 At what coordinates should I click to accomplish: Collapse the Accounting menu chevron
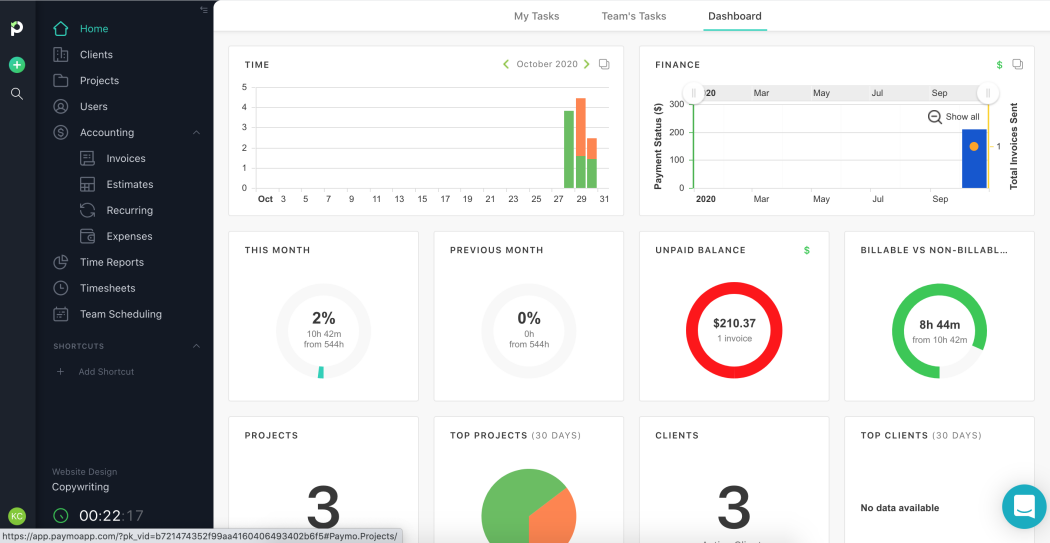point(196,132)
